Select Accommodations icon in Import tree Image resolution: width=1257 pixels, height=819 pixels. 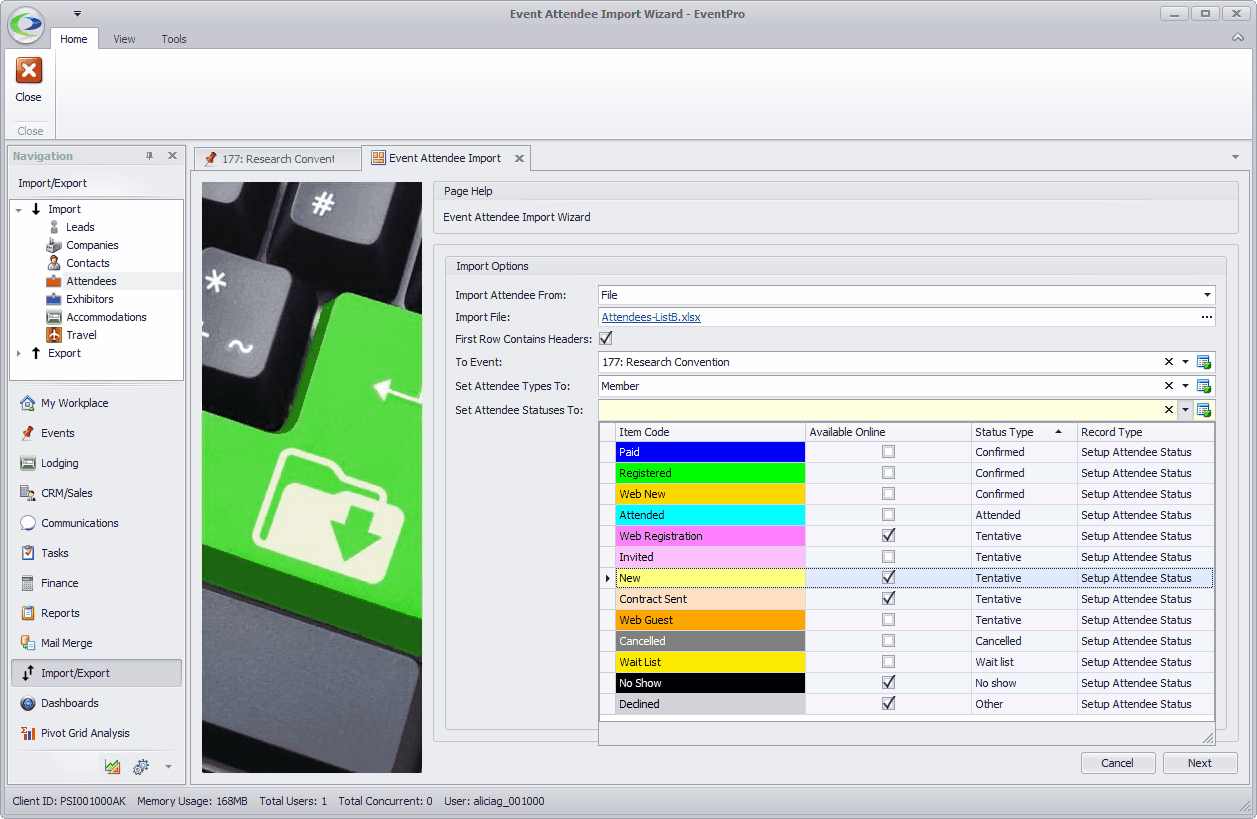click(54, 317)
